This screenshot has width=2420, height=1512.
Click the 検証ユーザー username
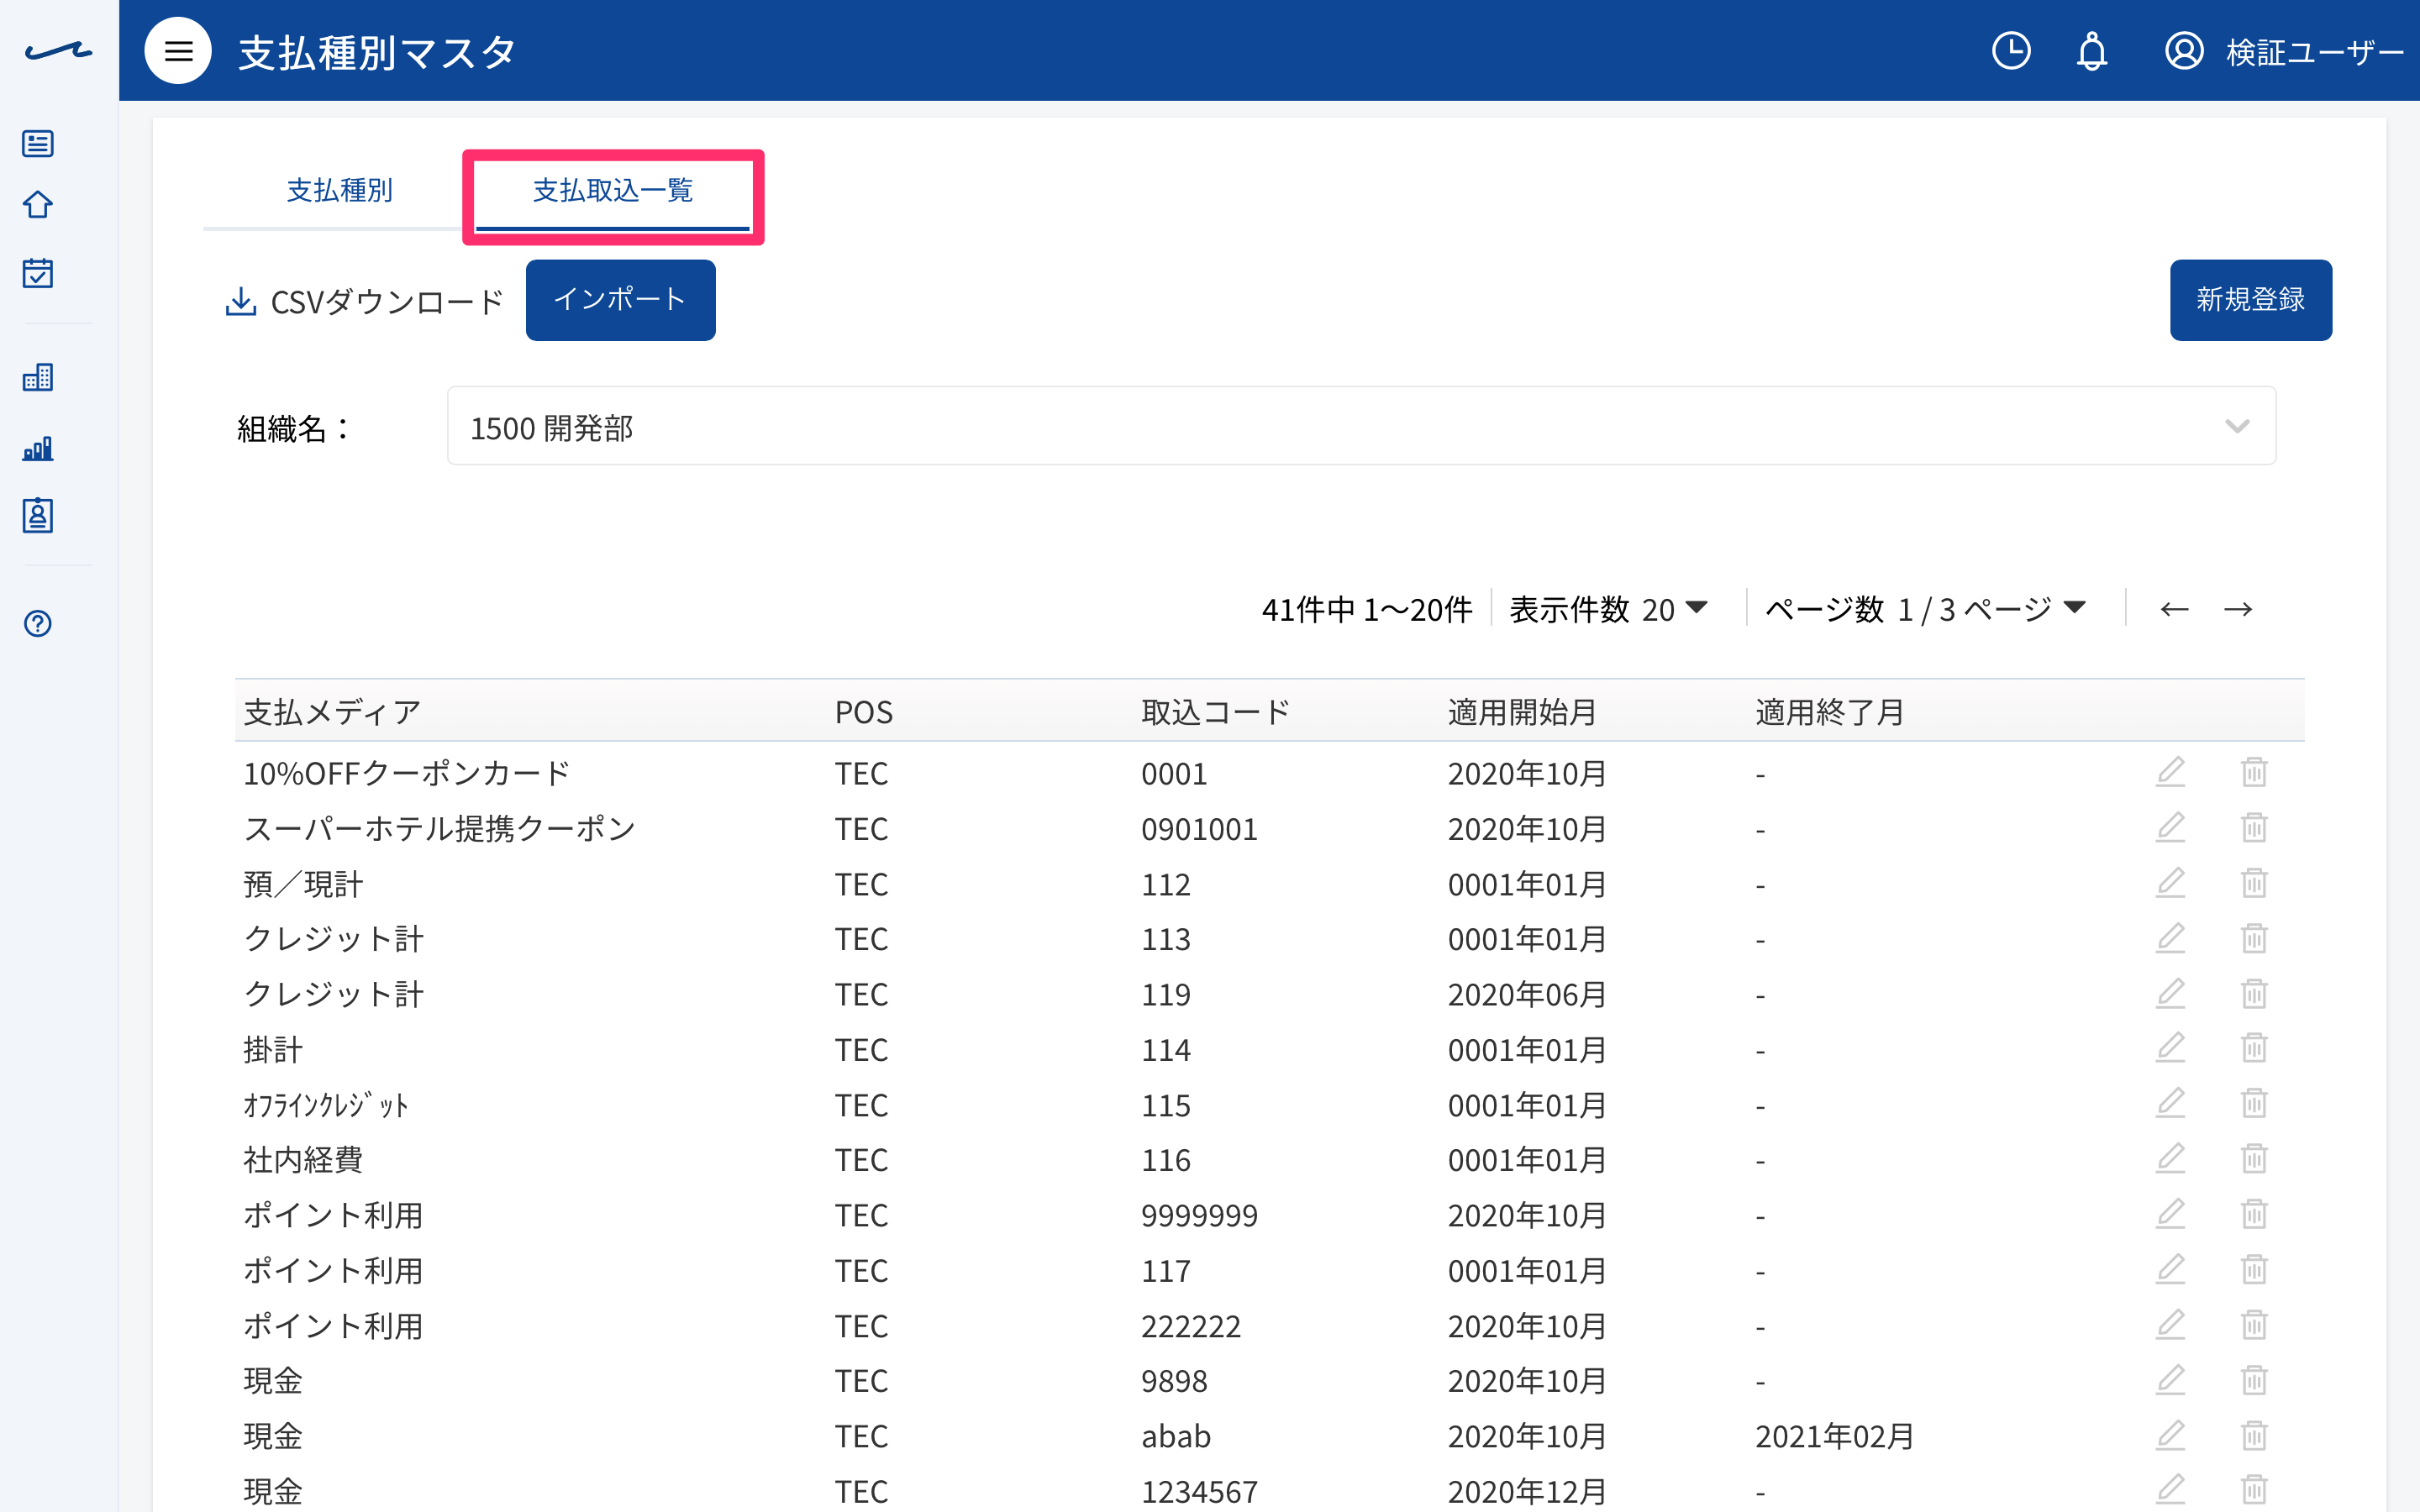pos(2315,52)
